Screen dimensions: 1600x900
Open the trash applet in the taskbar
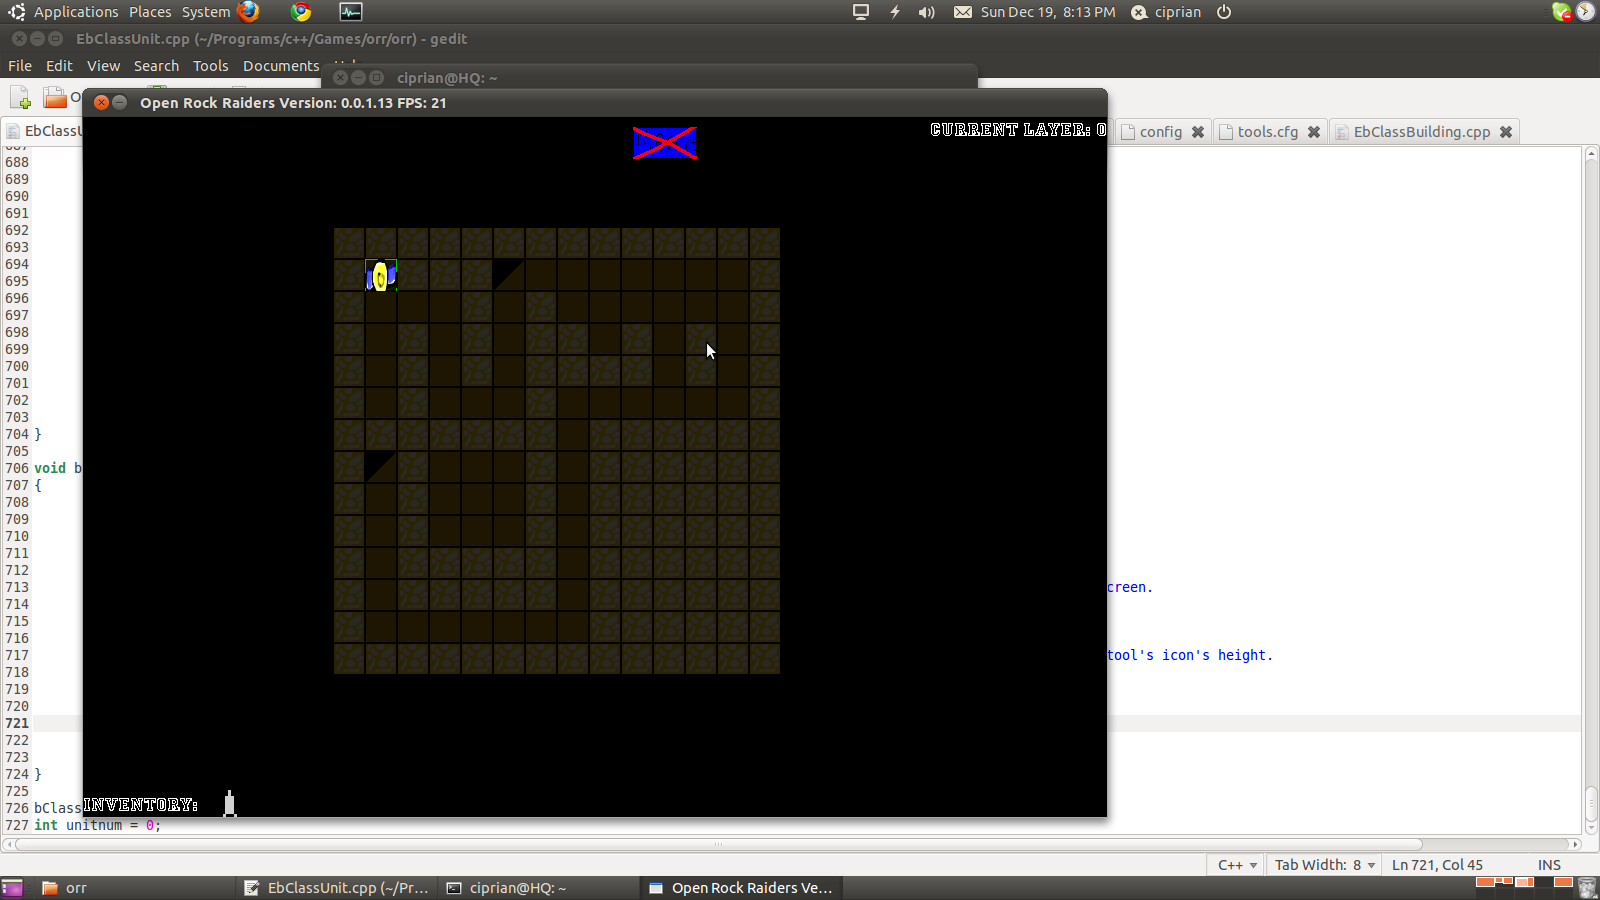[1587, 888]
